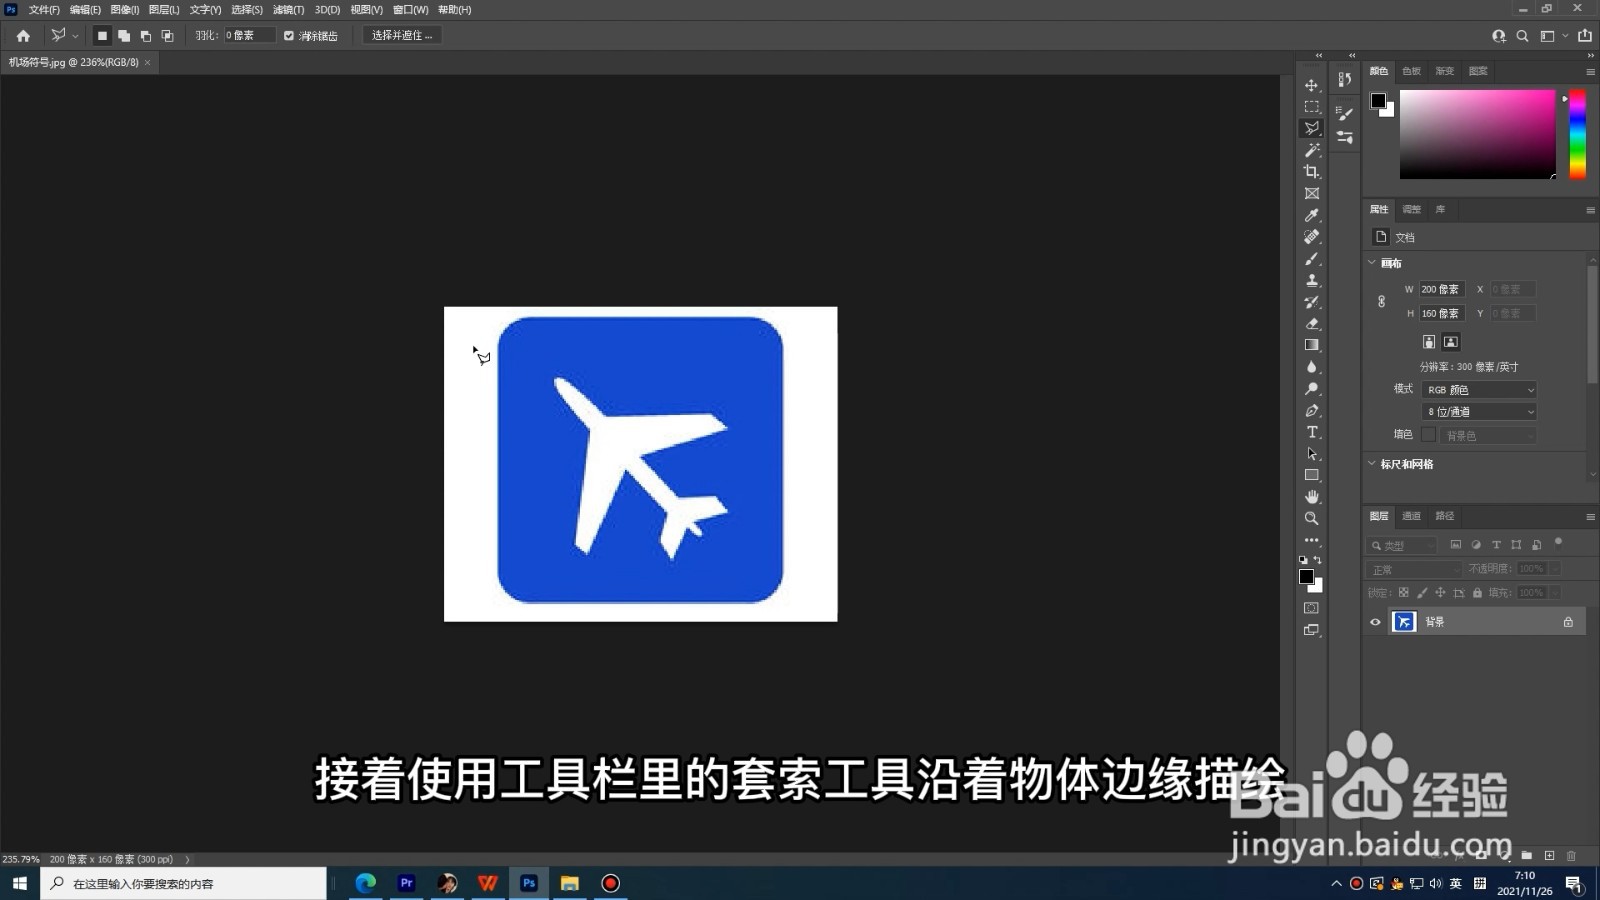
Task: Collapse the 画布 section
Action: pos(1372,263)
